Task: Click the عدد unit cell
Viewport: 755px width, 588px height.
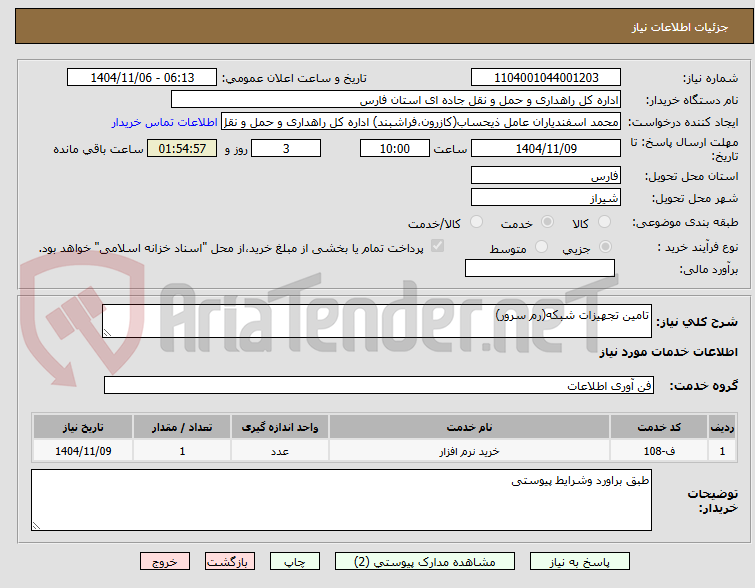Action: pos(280,451)
